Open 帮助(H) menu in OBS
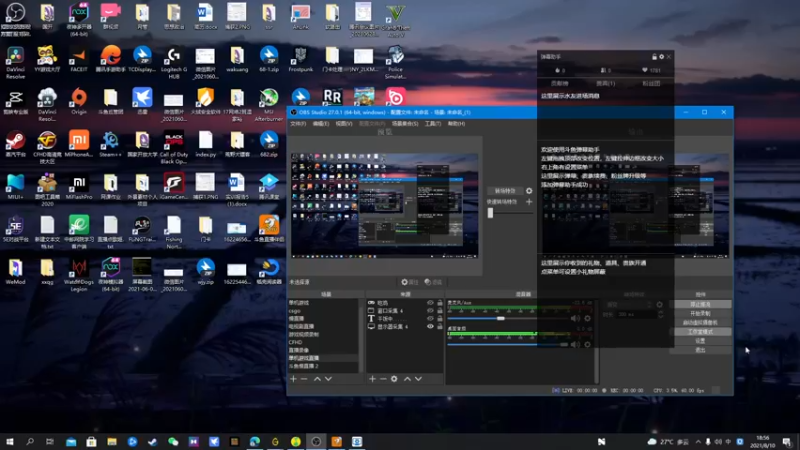This screenshot has height=450, width=800. point(456,123)
